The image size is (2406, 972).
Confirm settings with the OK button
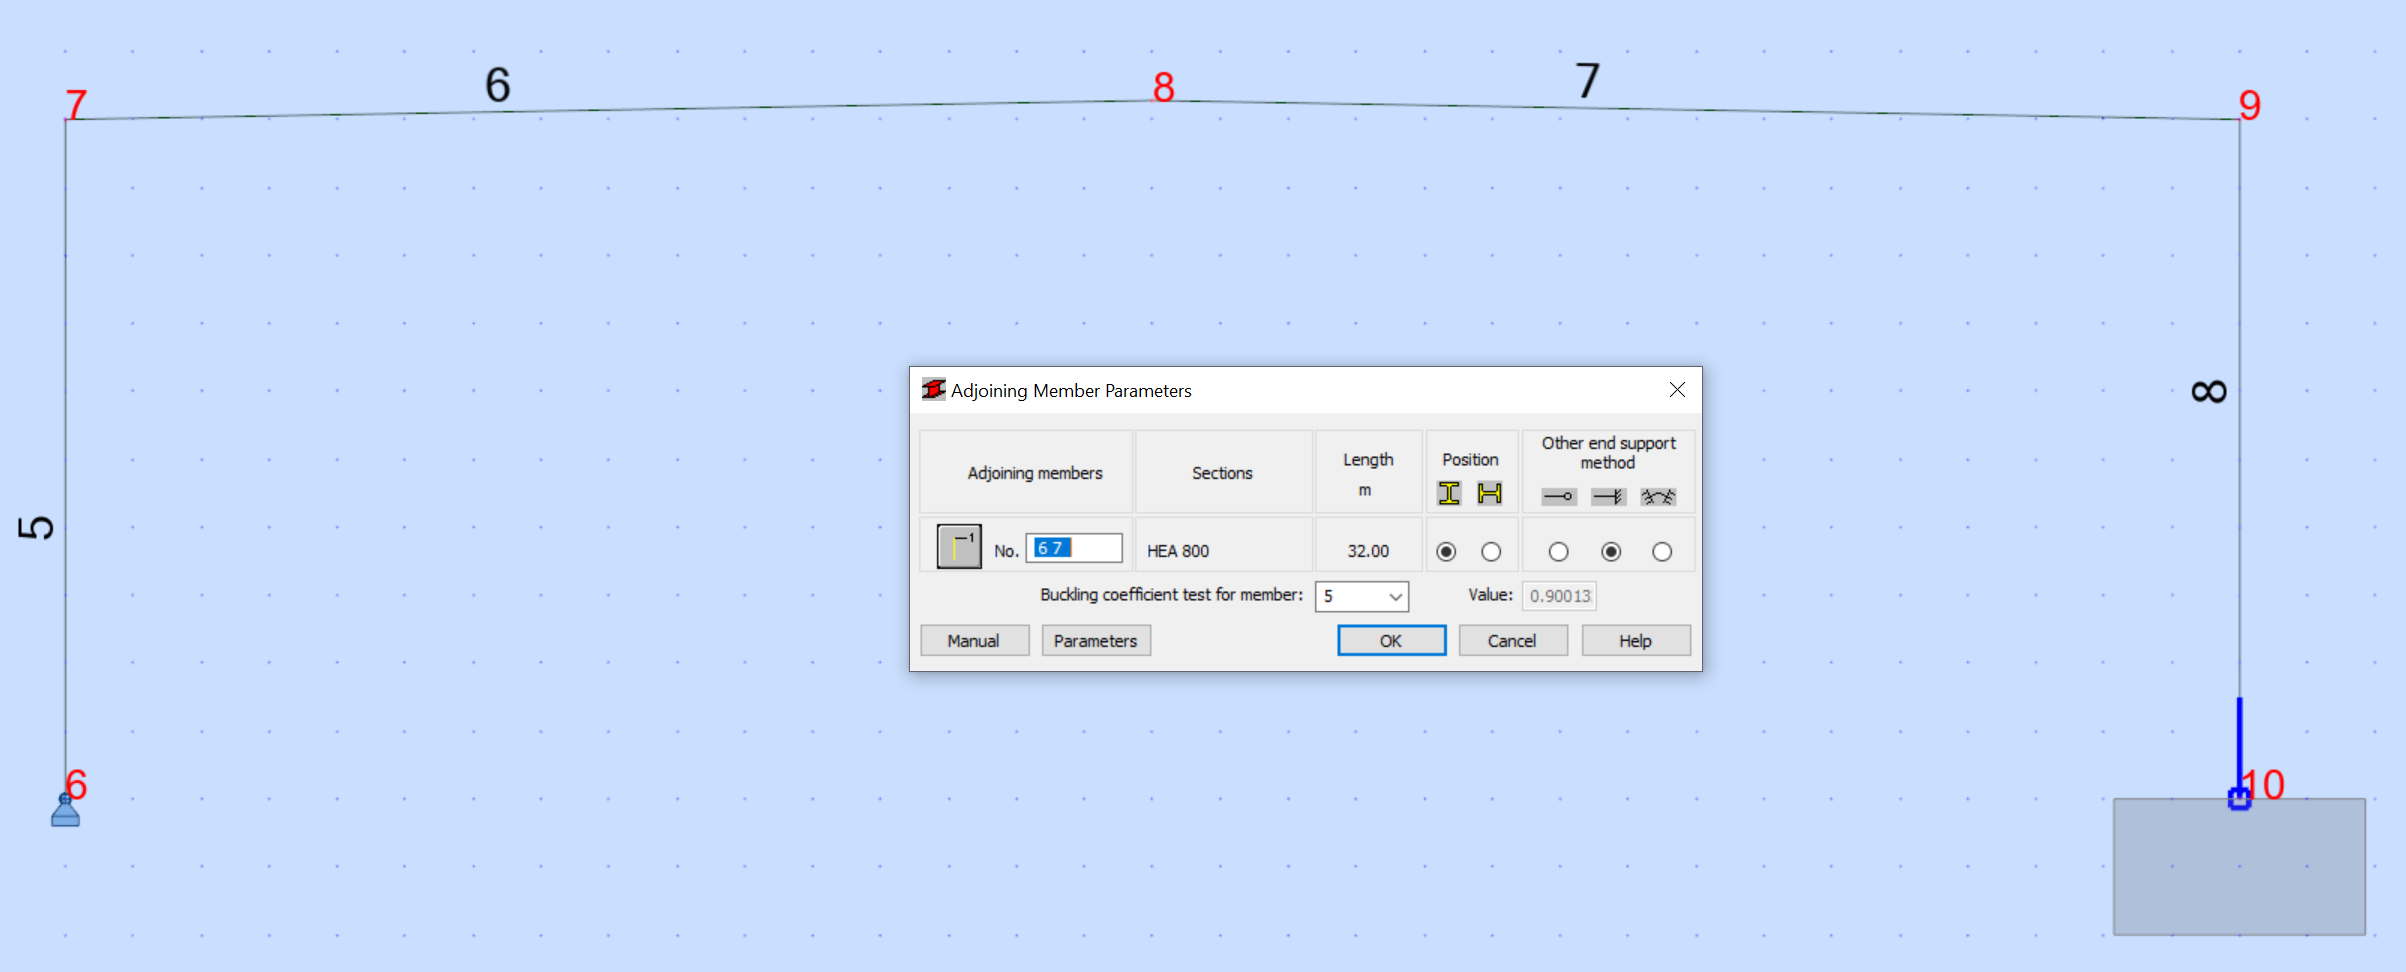tap(1391, 640)
